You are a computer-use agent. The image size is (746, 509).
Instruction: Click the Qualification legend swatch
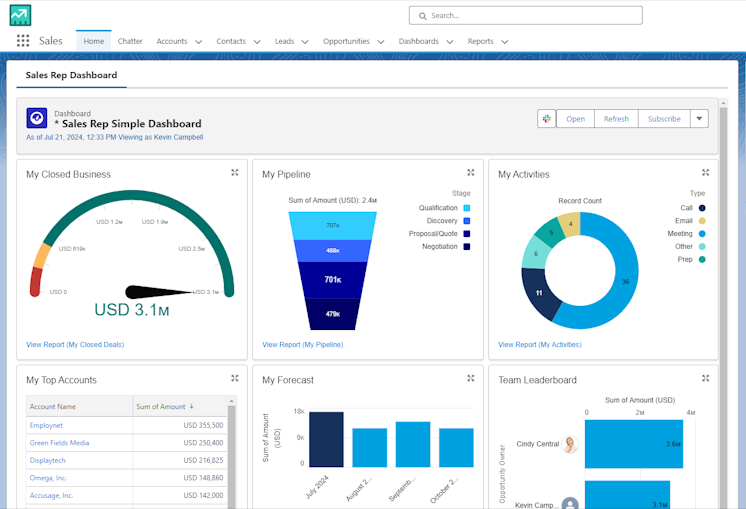pos(467,208)
